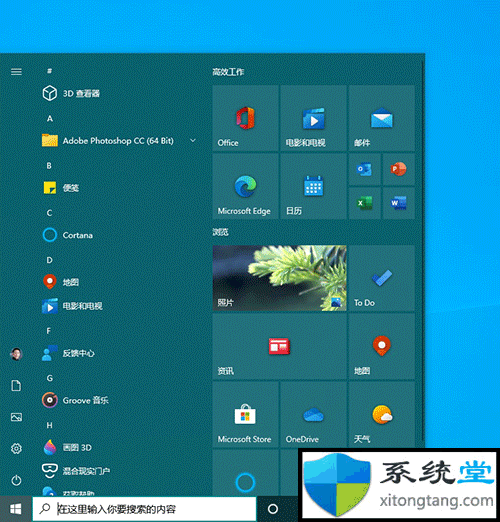The height and width of the screenshot is (522, 500).
Task: Click the F letter header
Action: tap(49, 331)
